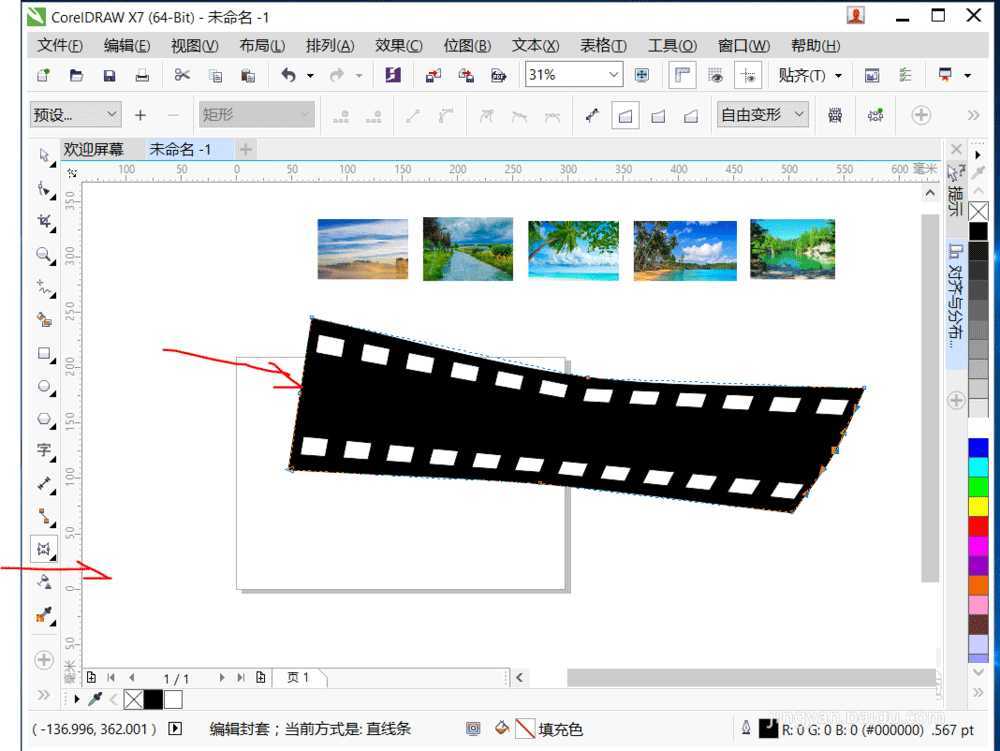Select the Pick tool

(43, 156)
